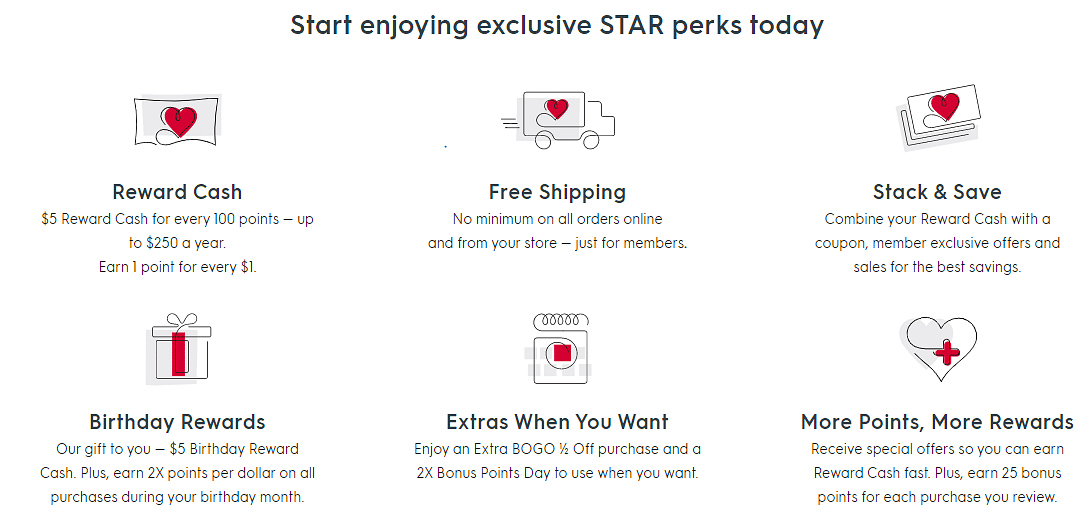Click the heart with plus sign icon
The width and height of the screenshot is (1084, 512).
pos(937,348)
